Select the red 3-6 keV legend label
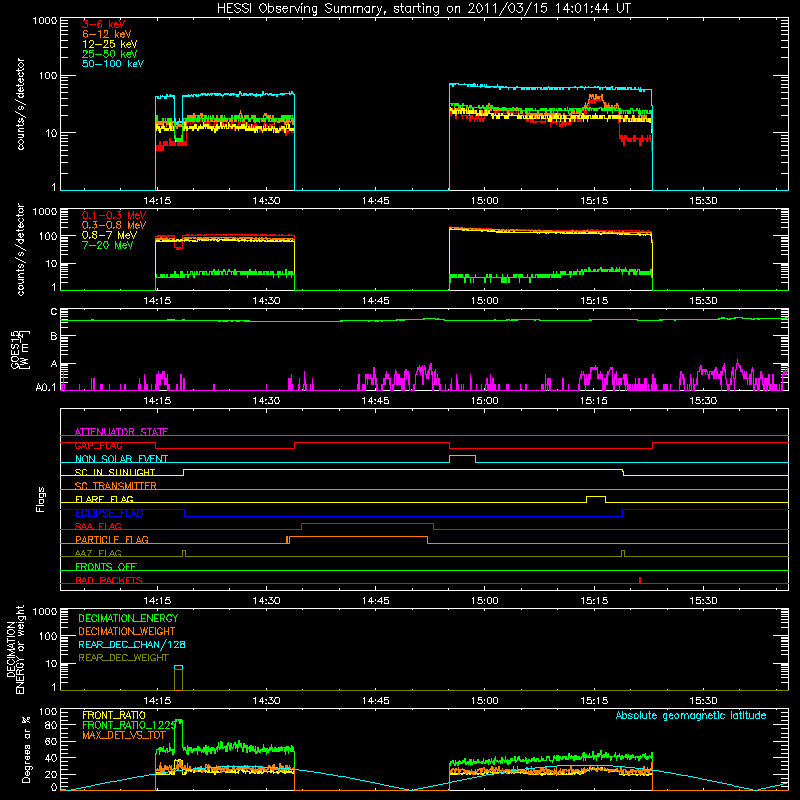The width and height of the screenshot is (800, 800). 104,24
